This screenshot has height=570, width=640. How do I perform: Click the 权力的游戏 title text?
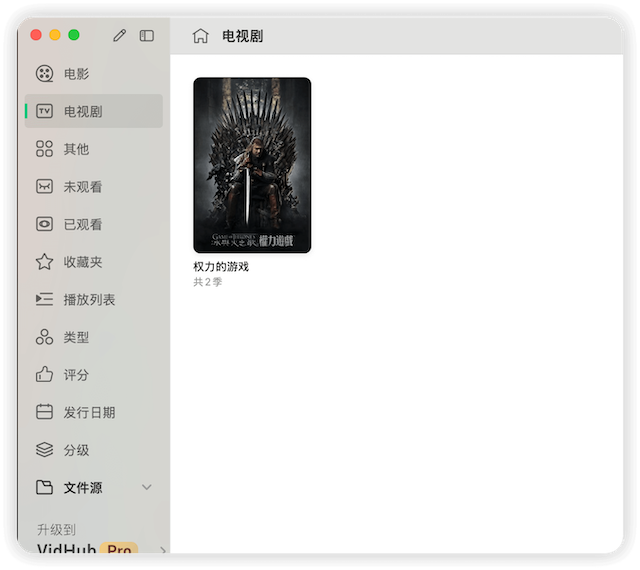coord(221,267)
